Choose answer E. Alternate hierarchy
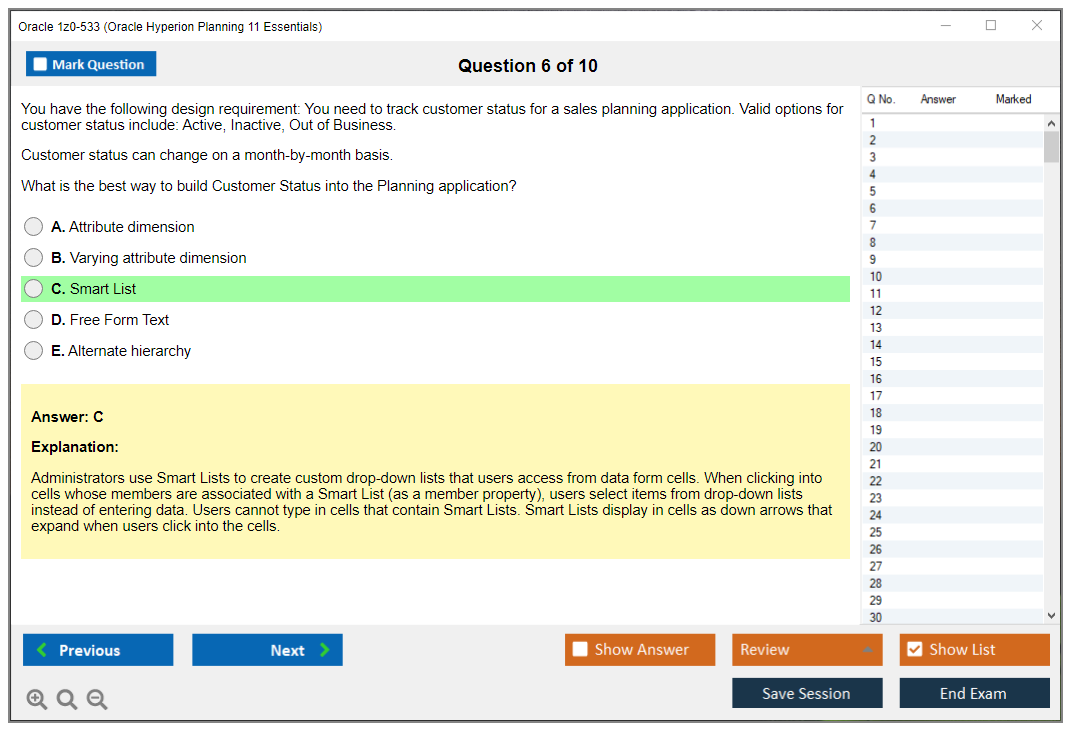Image resolution: width=1075 pixels, height=735 pixels. point(34,351)
